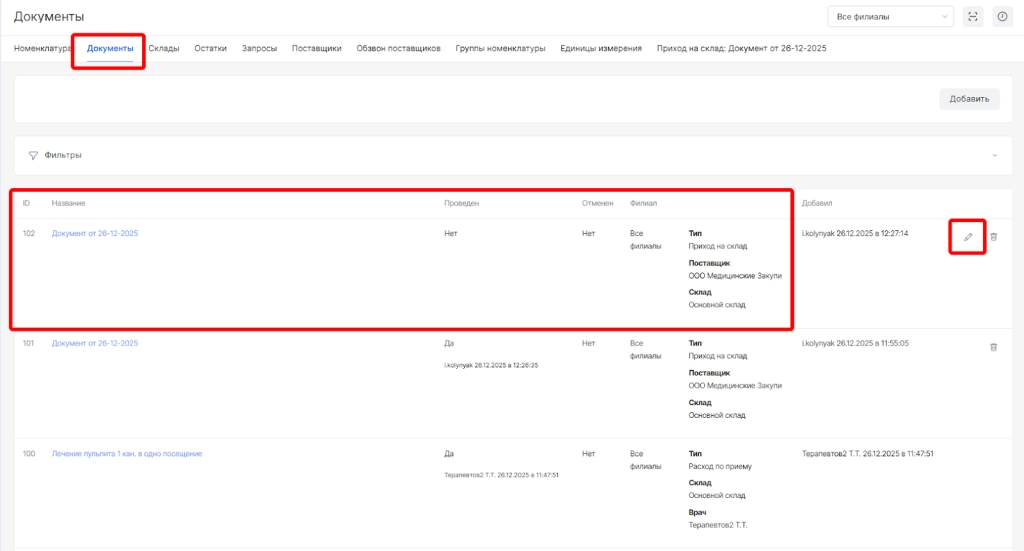Image resolution: width=1024 pixels, height=551 pixels.
Task: Delete document 102 using the trash icon
Action: click(x=993, y=237)
